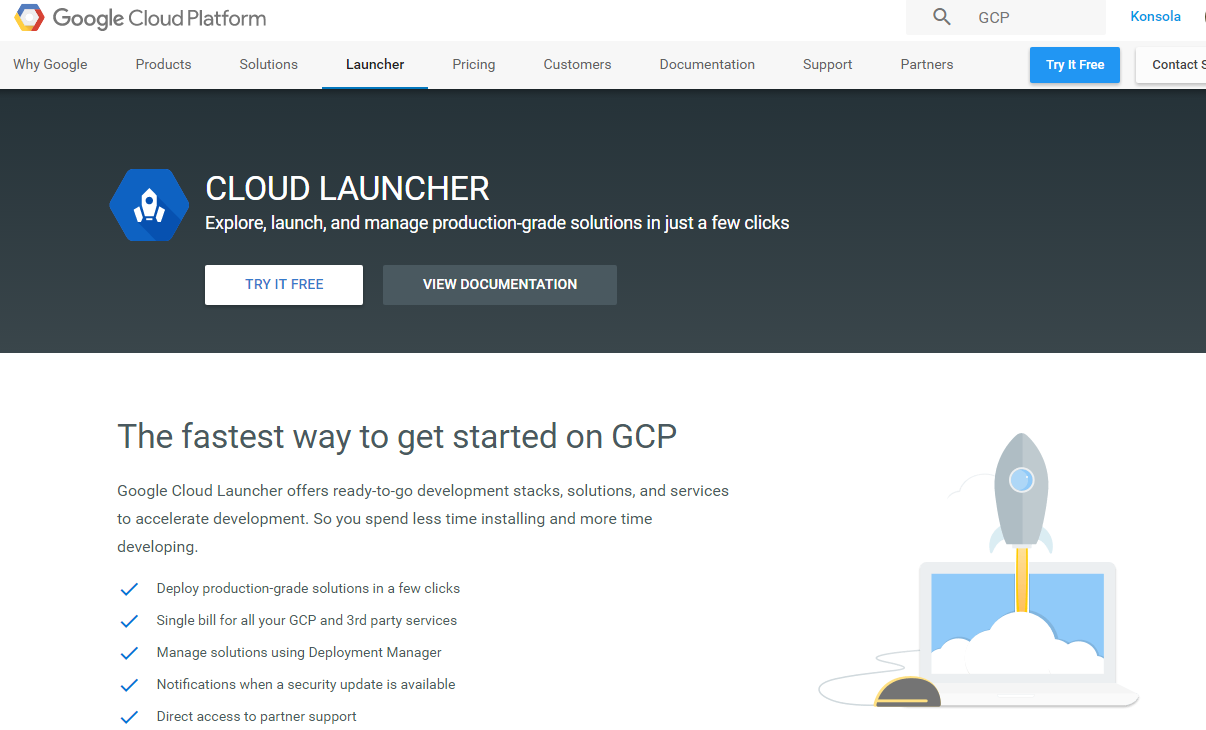Image resolution: width=1206 pixels, height=730 pixels.
Task: Open the Konsola link
Action: coord(1155,16)
